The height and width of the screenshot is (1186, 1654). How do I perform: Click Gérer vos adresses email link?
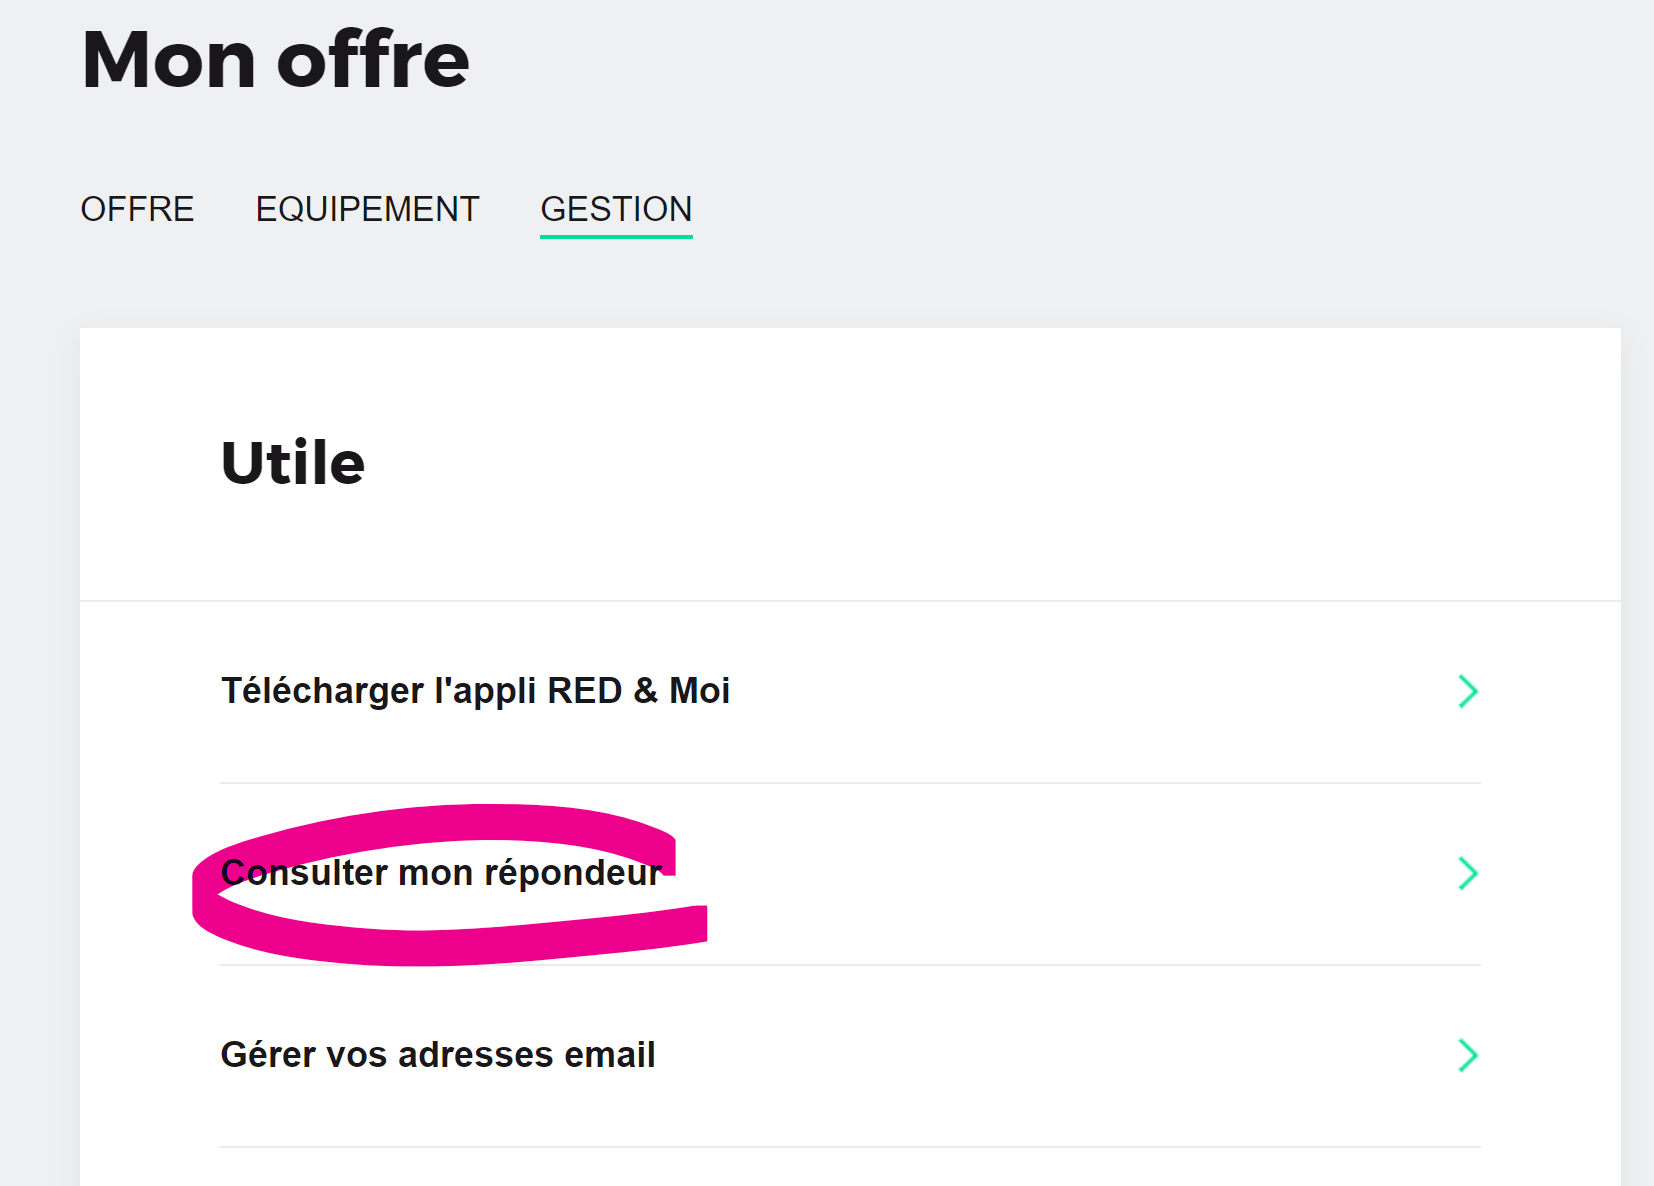click(438, 1055)
